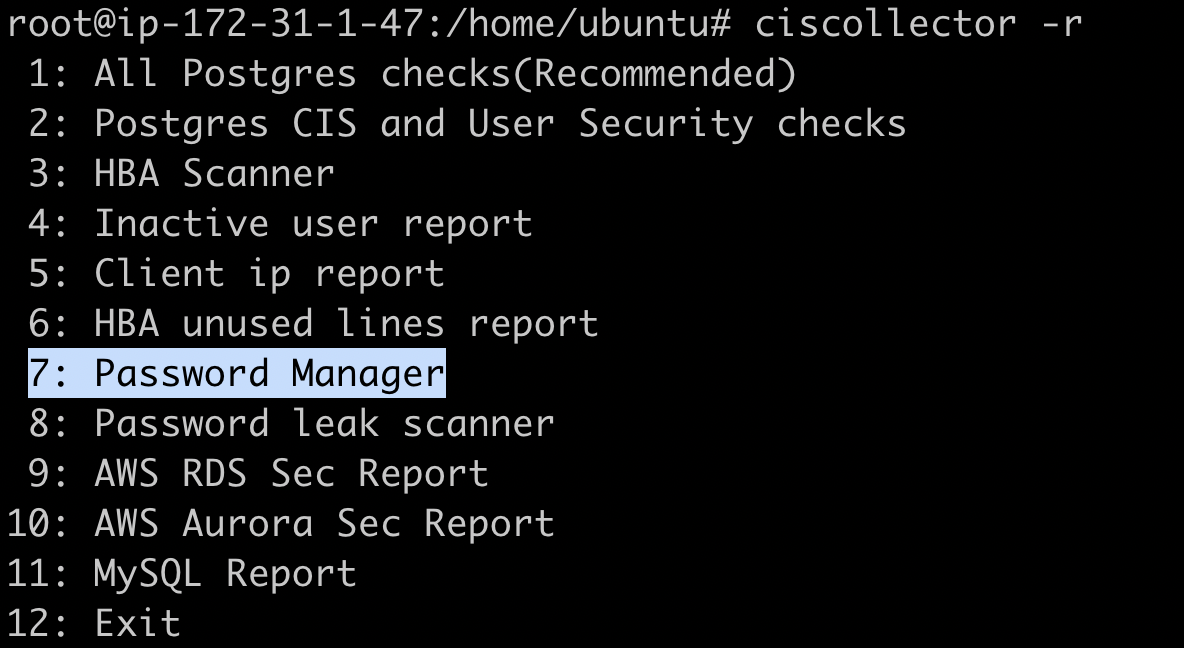Click the highlighted 'Password Manager' option
Viewport: 1184px width, 648px height.
(x=269, y=373)
